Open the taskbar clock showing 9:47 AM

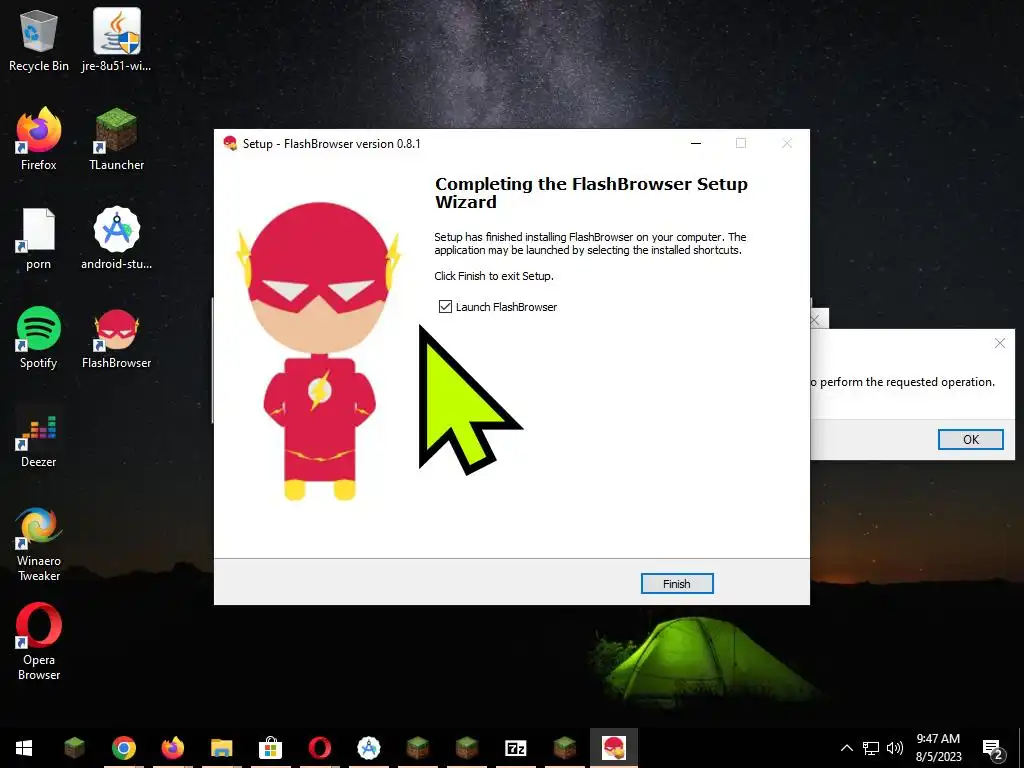[938, 748]
